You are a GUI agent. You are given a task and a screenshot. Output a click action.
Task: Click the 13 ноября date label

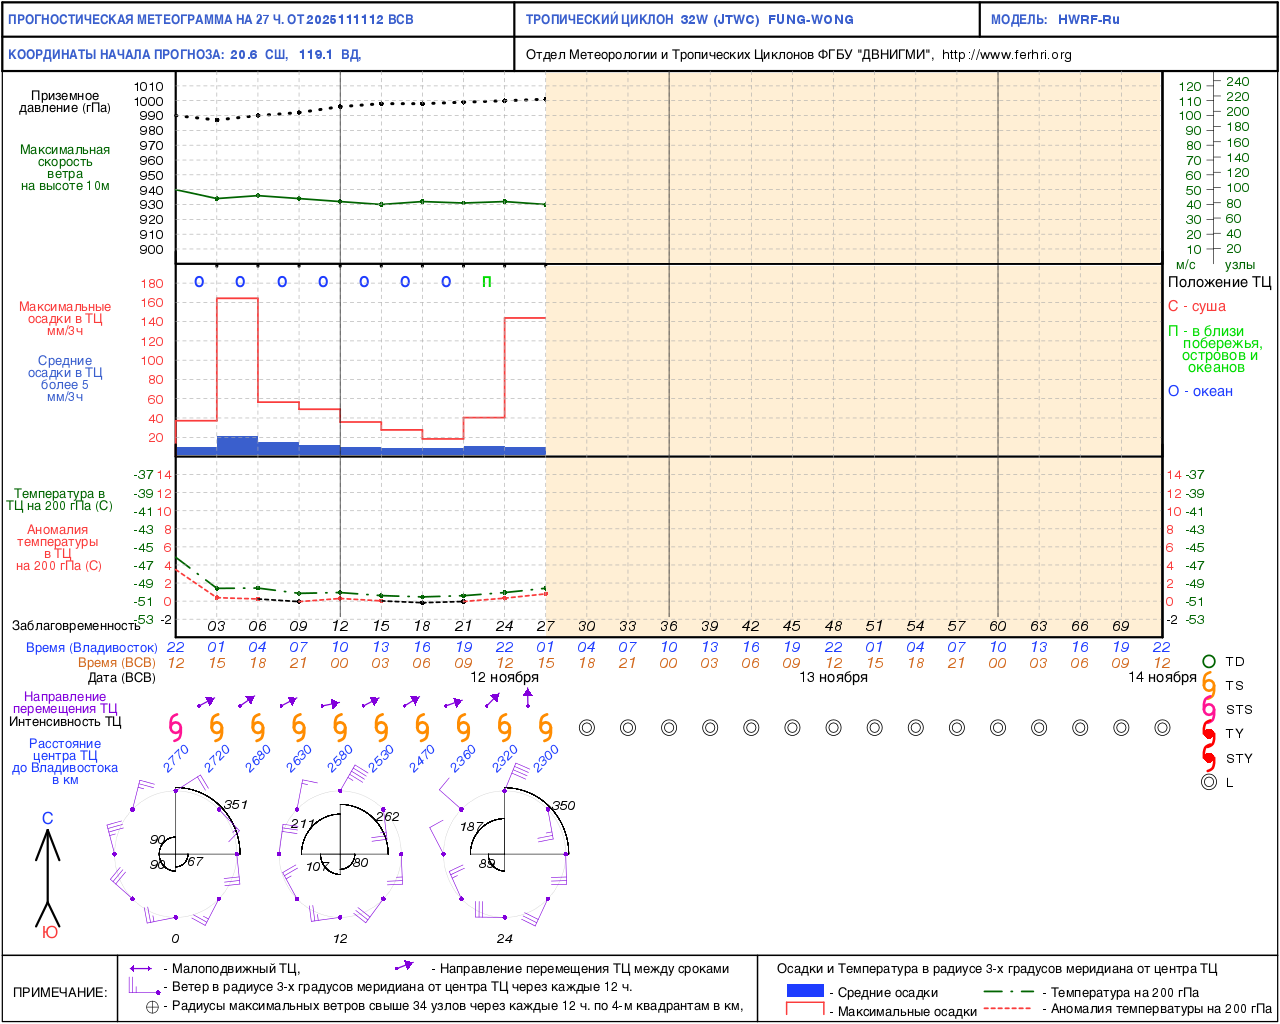833,677
